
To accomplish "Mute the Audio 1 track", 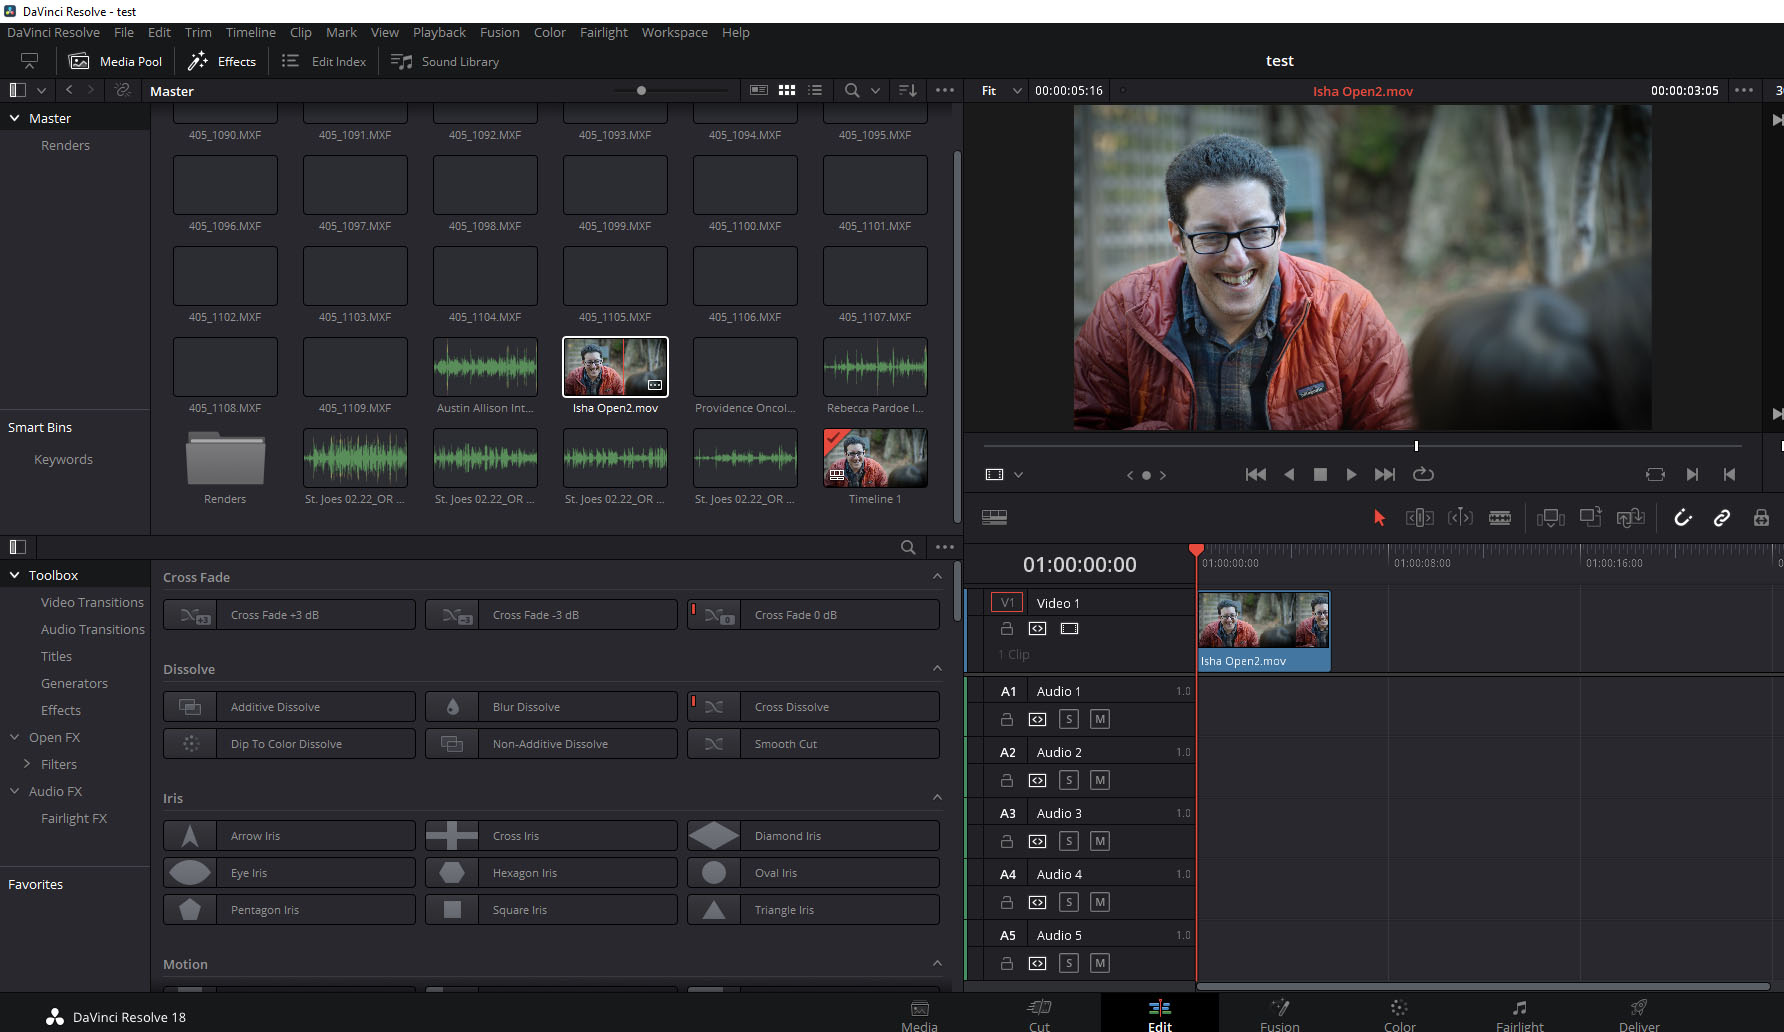I will [x=1100, y=719].
